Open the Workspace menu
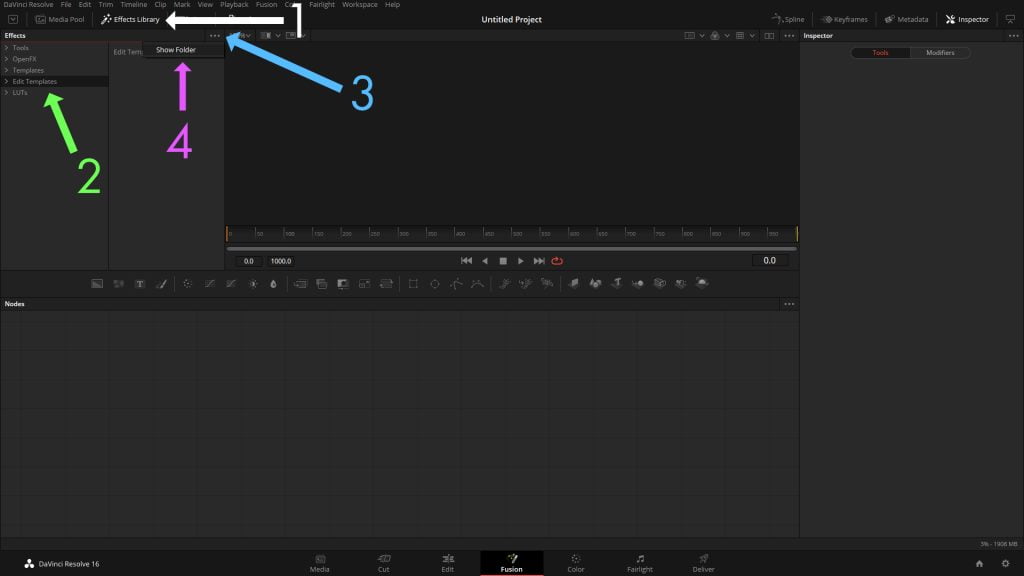Image resolution: width=1024 pixels, height=576 pixels. pos(360,5)
